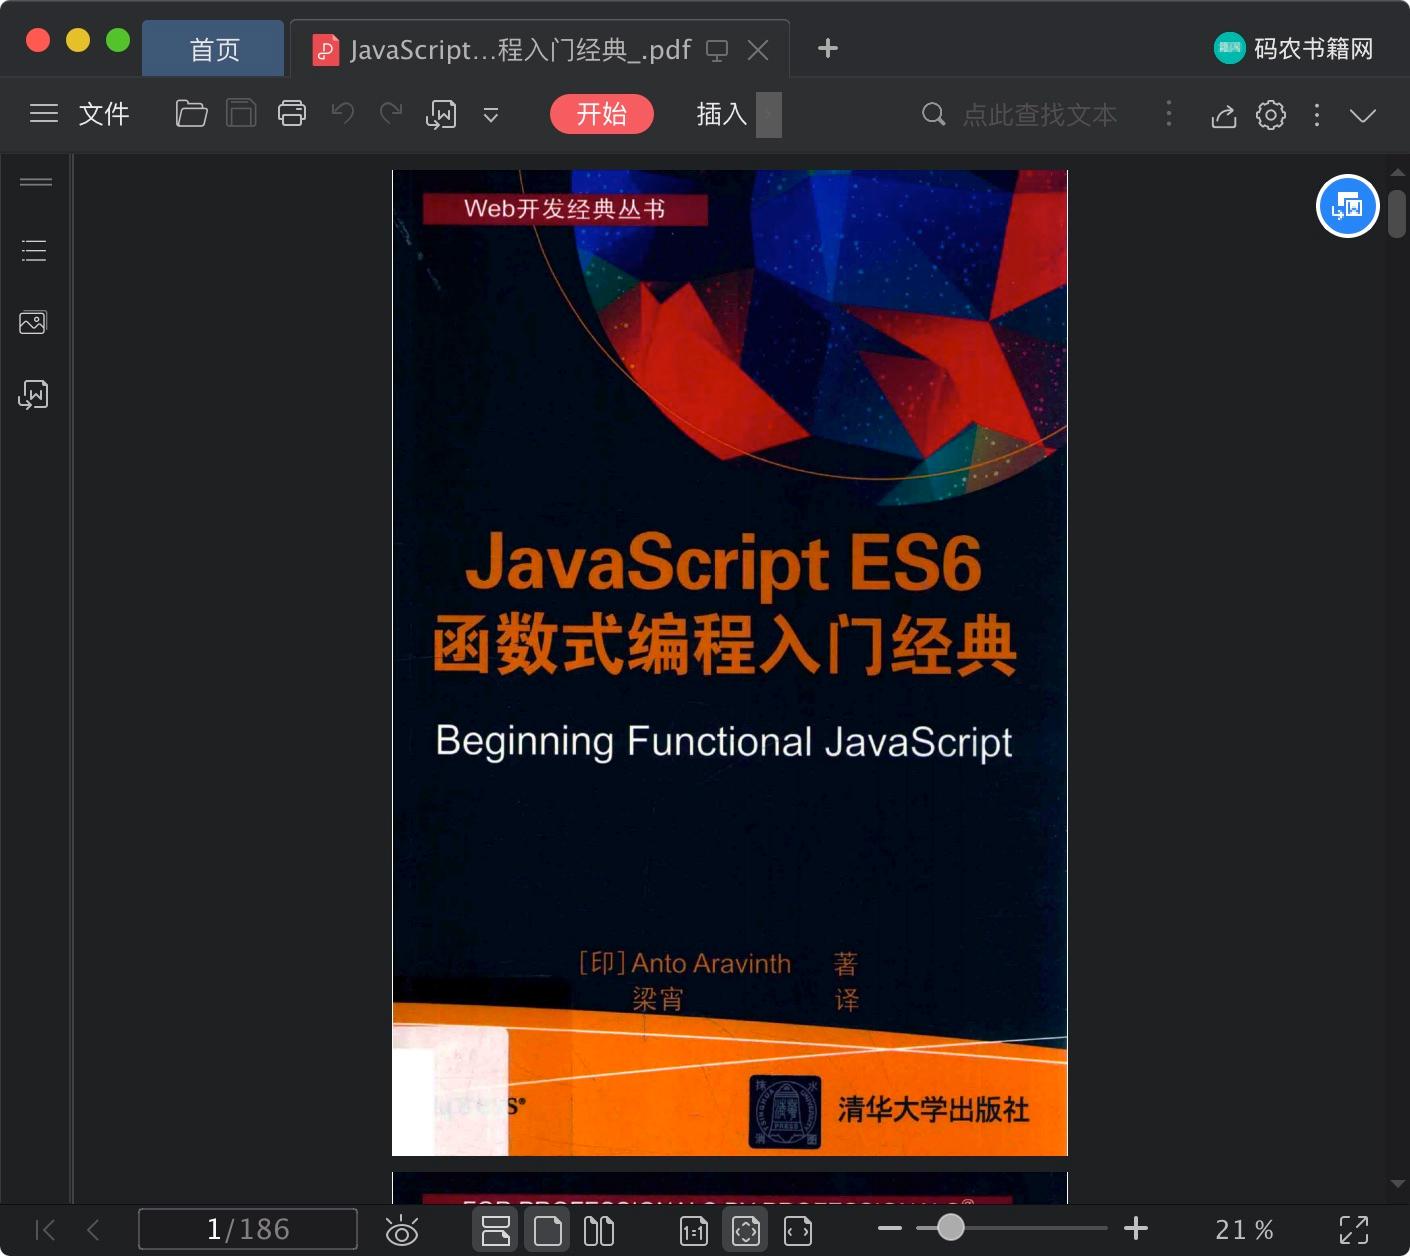This screenshot has width=1410, height=1256.
Task: Click the fit width icon
Action: (x=798, y=1231)
